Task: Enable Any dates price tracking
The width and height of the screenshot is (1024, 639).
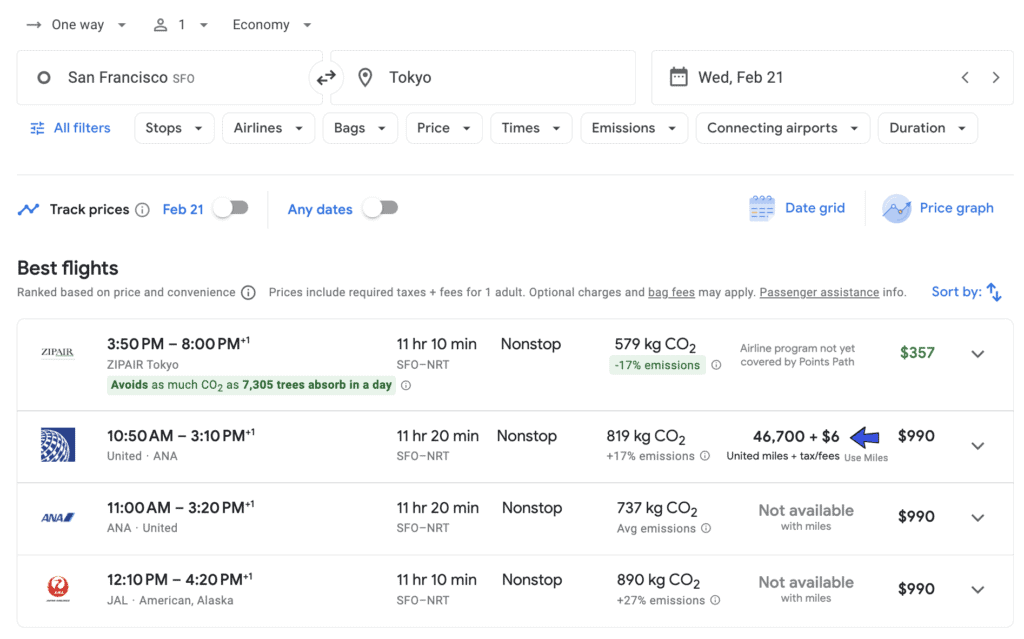Action: 380,208
